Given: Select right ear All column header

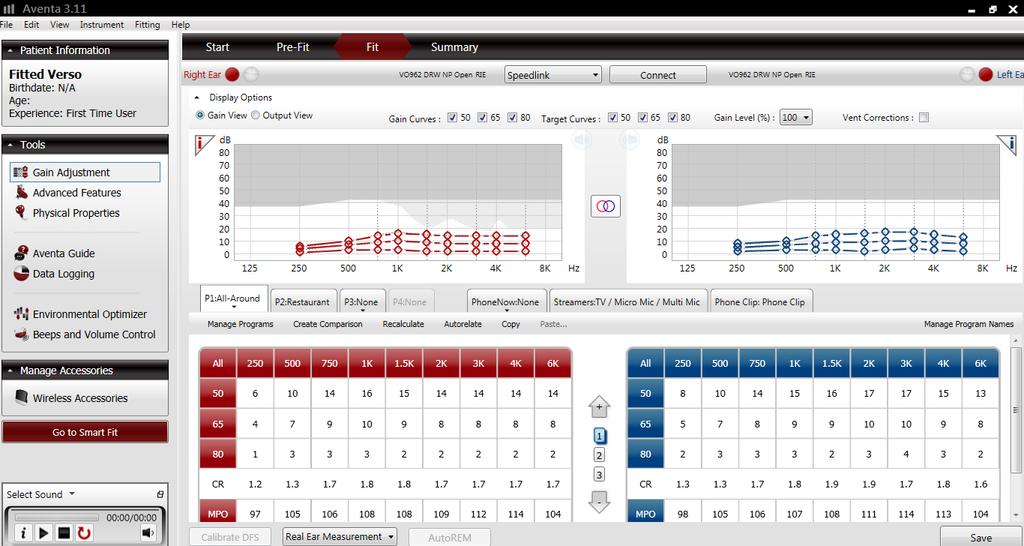Looking at the screenshot, I should click(218, 363).
